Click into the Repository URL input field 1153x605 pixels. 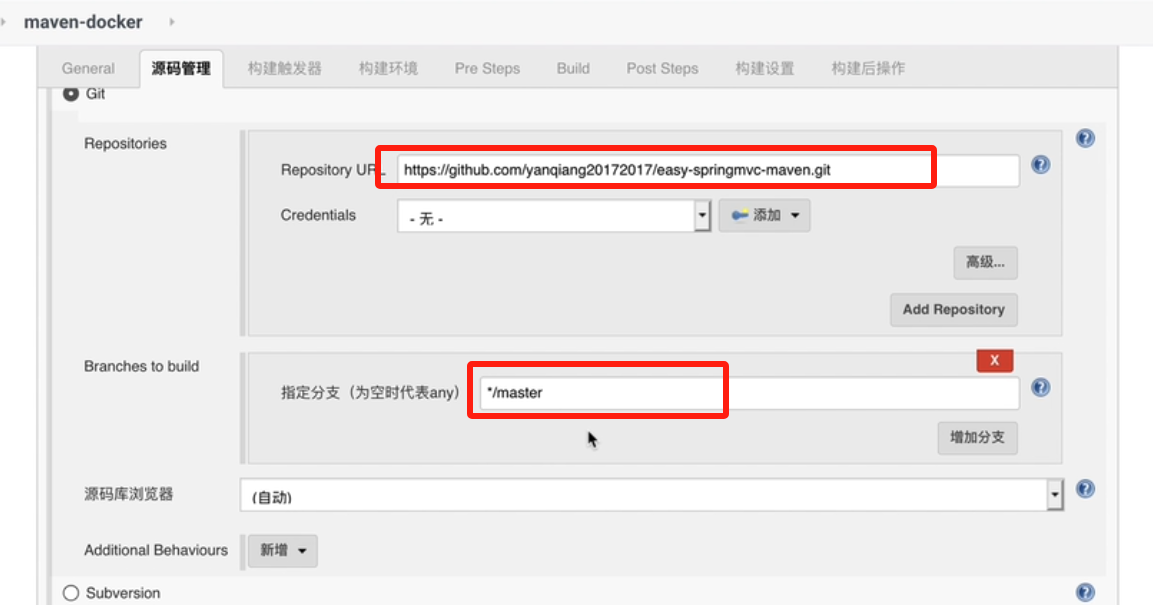tap(706, 170)
